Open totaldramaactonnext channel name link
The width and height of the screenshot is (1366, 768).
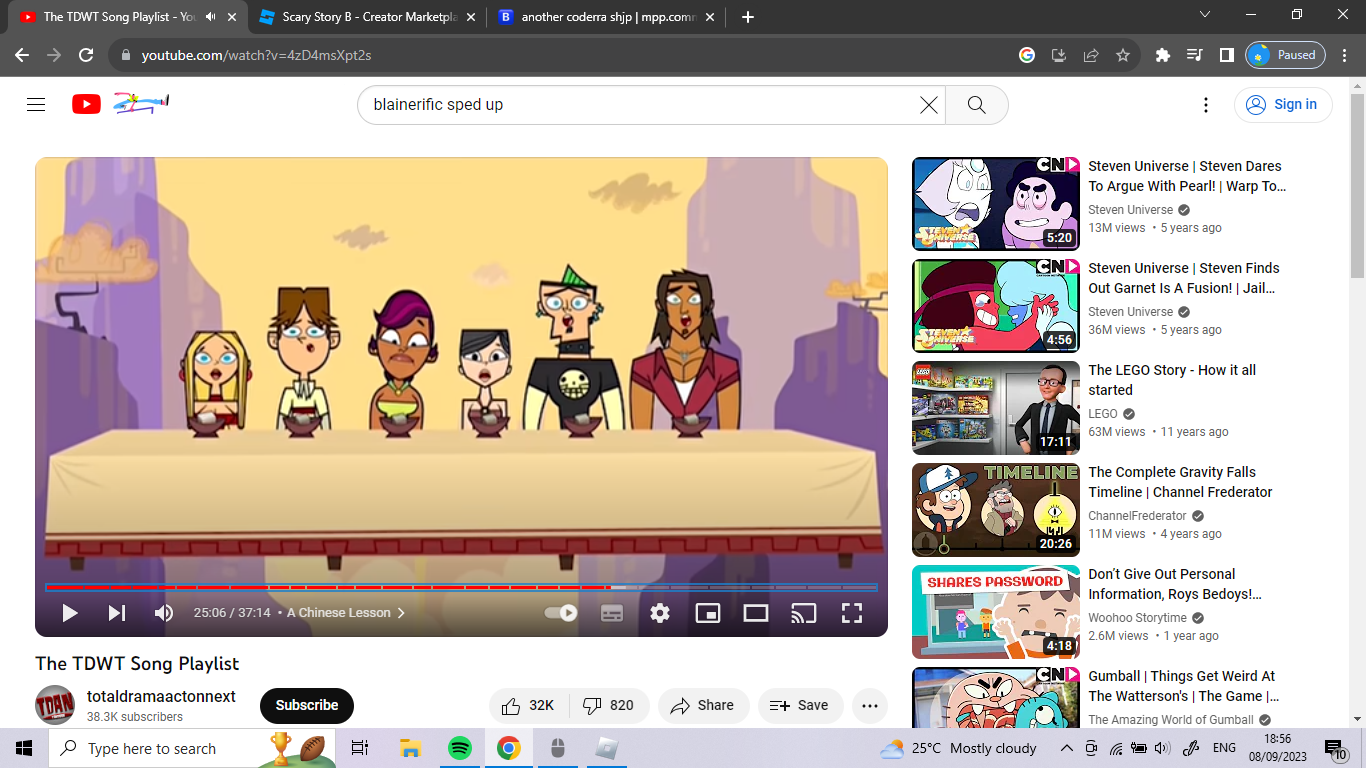tap(161, 697)
